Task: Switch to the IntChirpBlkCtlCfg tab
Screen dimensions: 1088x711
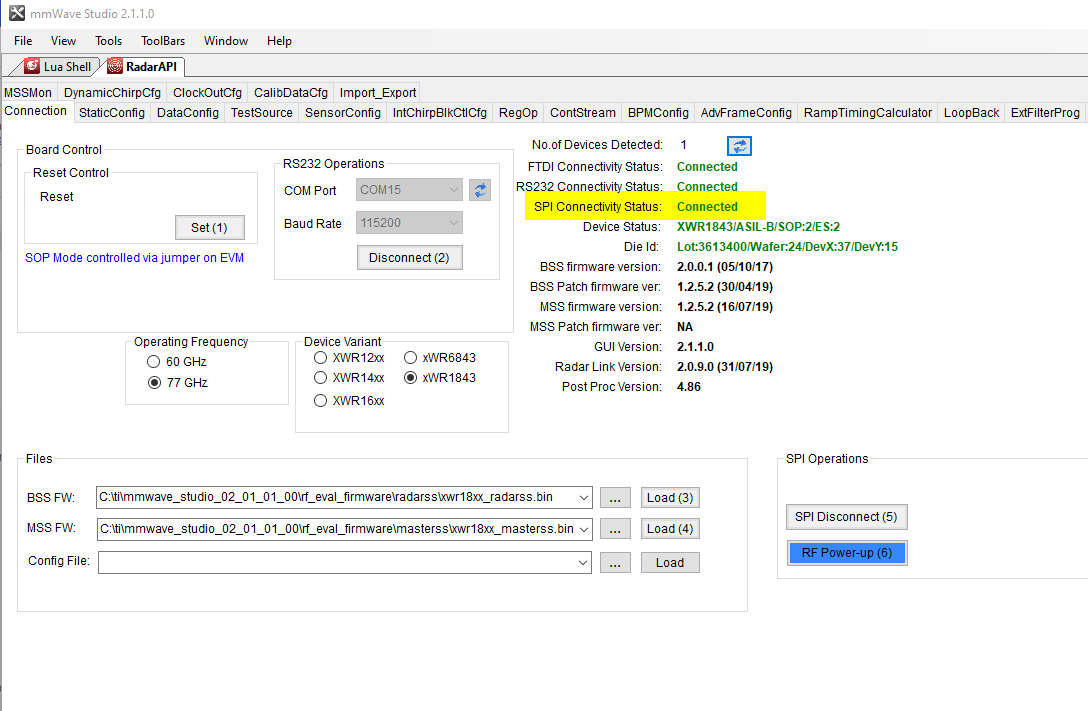Action: [439, 112]
